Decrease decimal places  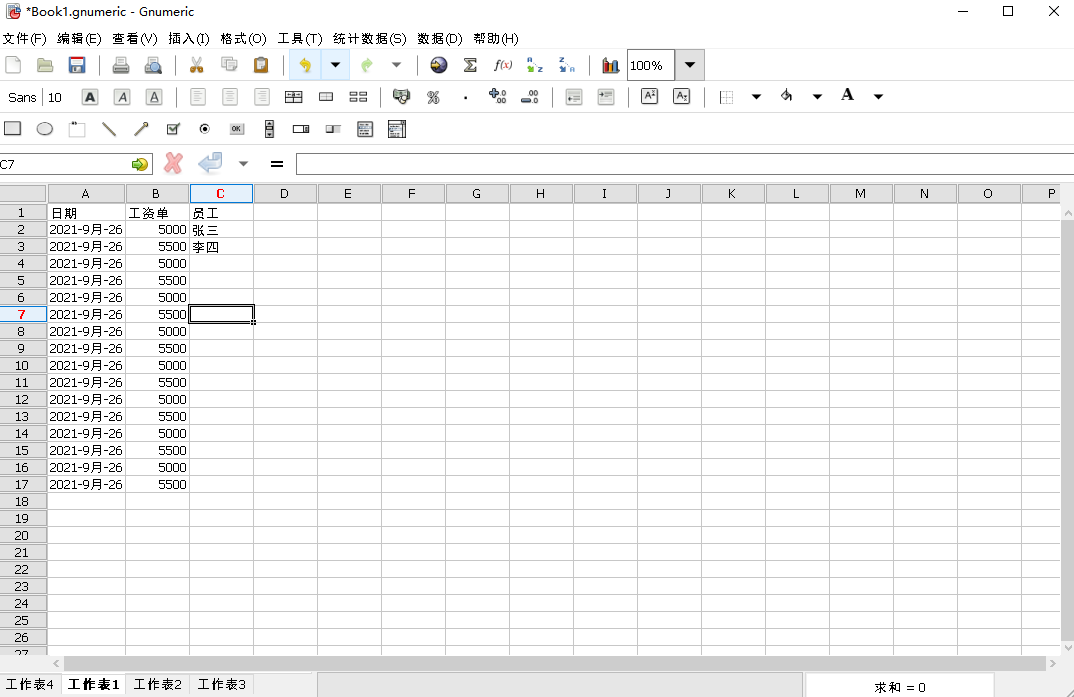[x=529, y=97]
